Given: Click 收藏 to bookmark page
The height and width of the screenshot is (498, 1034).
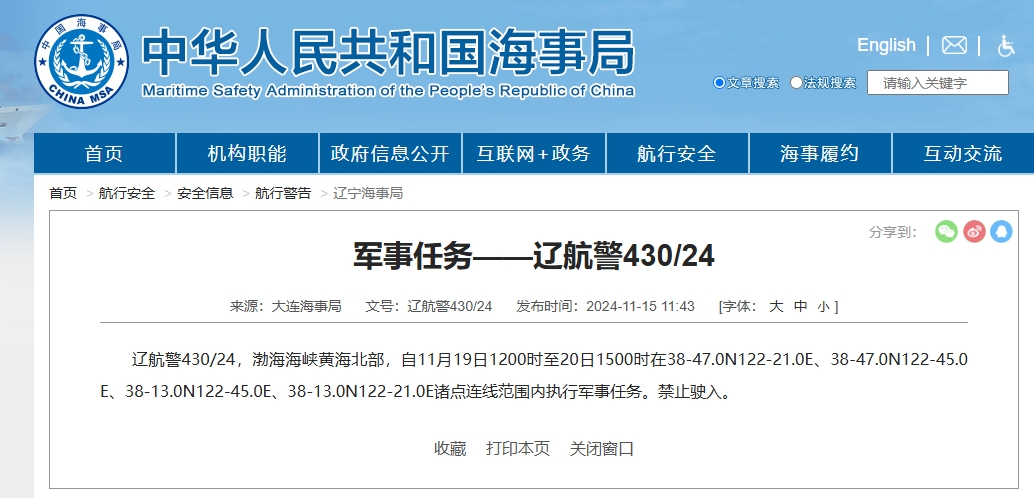Looking at the screenshot, I should 450,449.
